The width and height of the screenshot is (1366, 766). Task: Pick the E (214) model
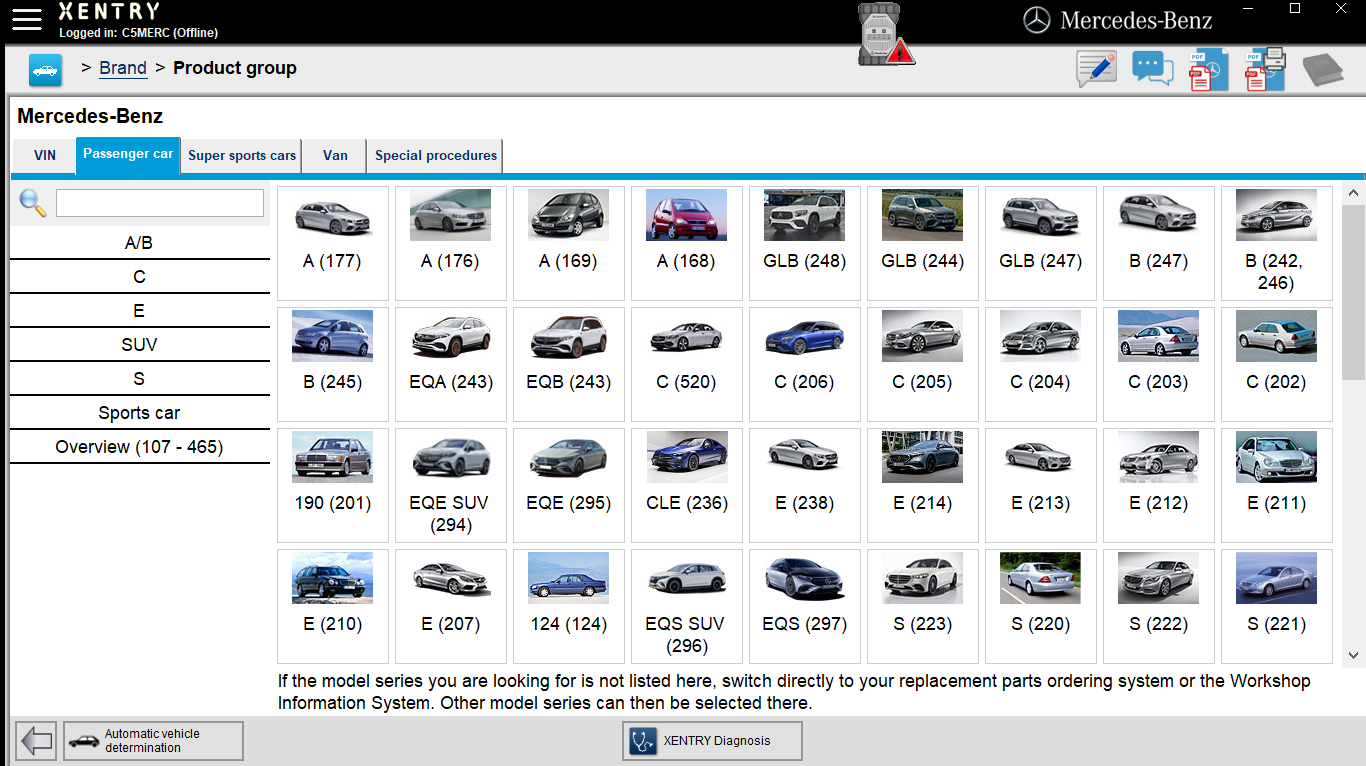(923, 485)
